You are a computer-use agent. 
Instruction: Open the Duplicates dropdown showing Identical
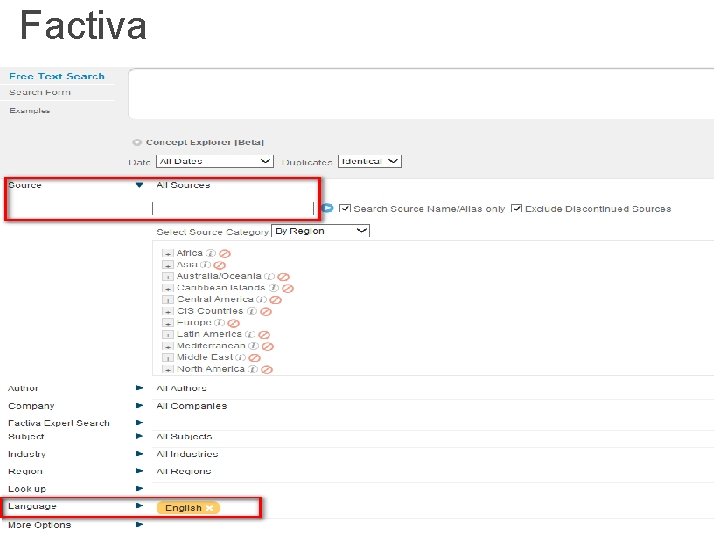370,161
